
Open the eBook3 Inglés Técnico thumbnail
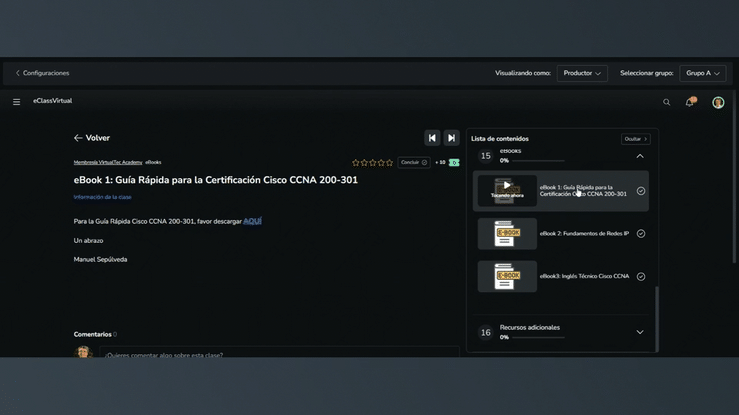point(507,277)
